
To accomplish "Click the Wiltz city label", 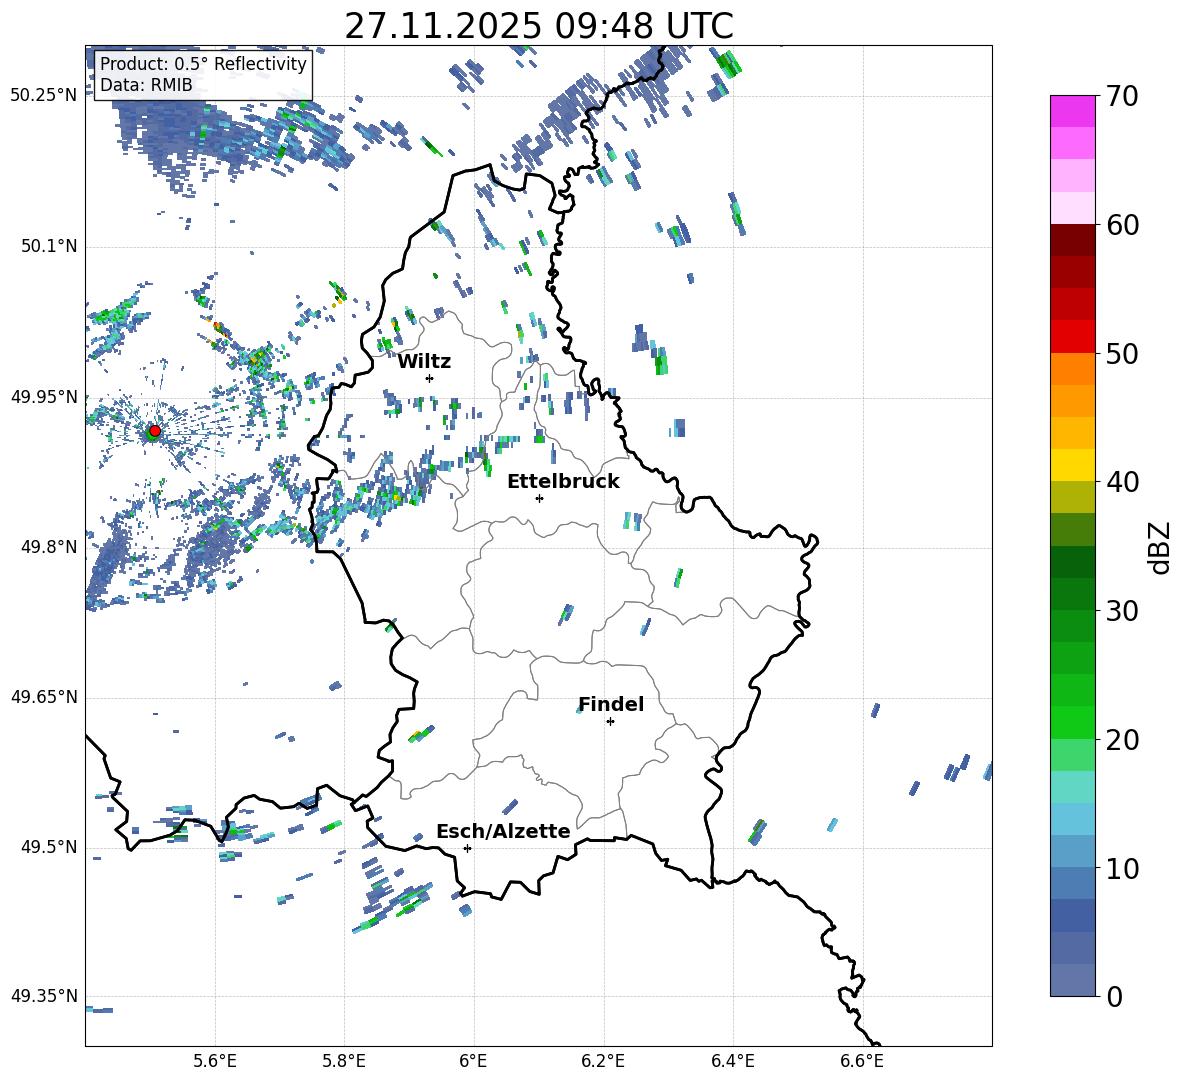I will click(424, 361).
